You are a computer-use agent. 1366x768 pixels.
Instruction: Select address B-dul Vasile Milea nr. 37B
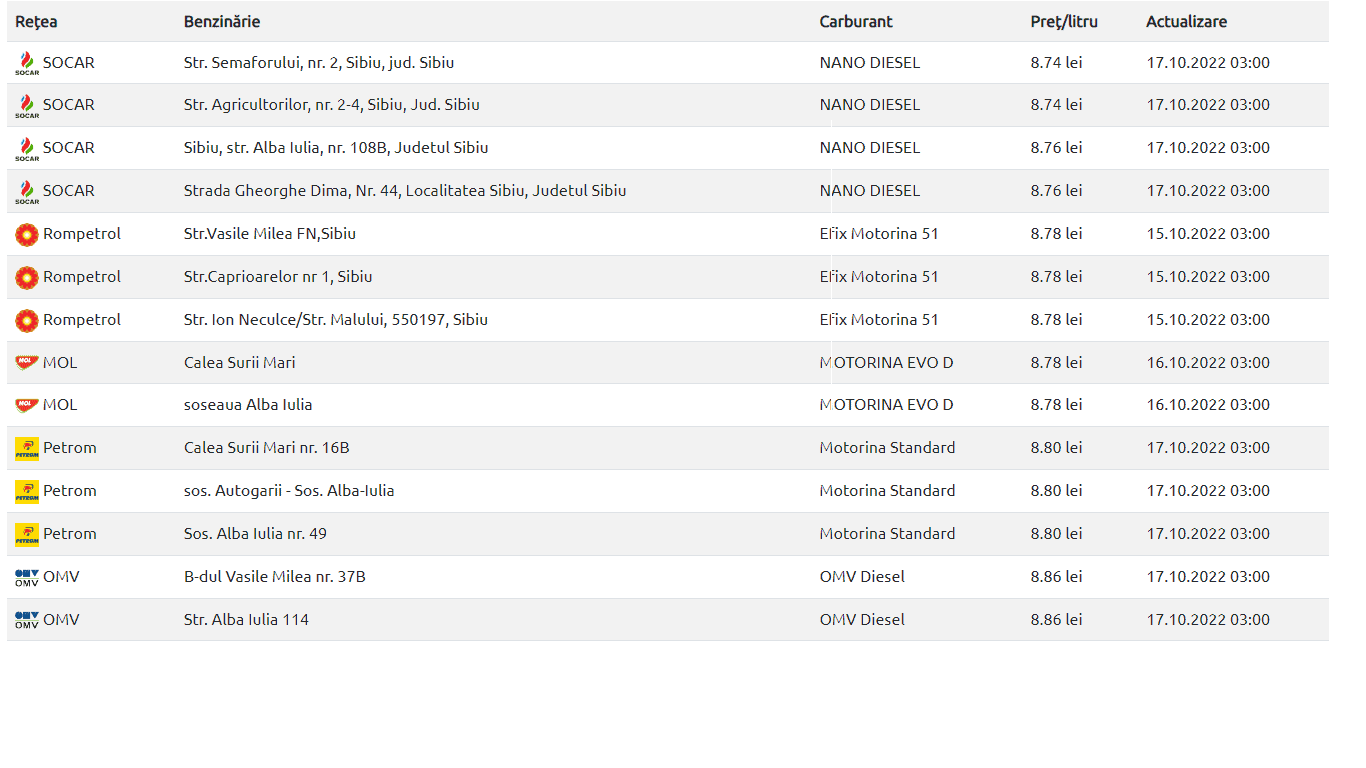point(275,576)
